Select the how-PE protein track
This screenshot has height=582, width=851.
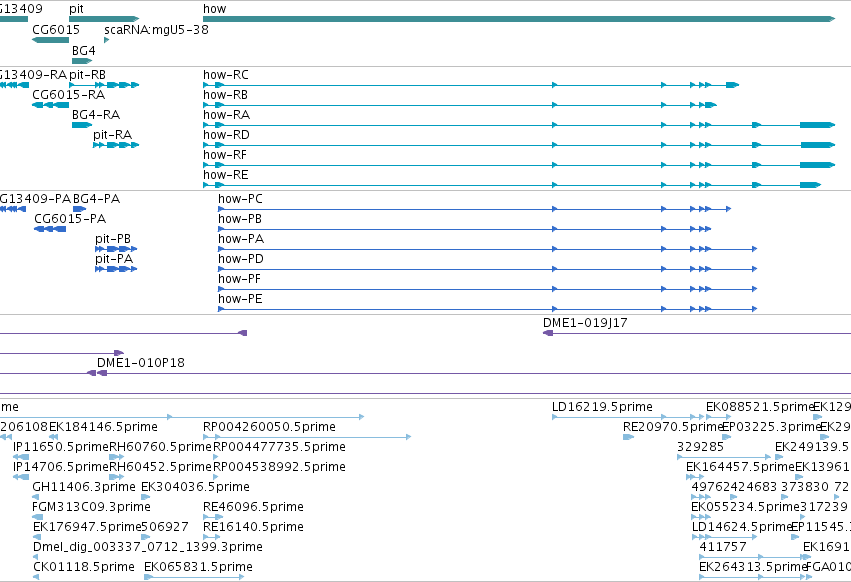click(487, 309)
